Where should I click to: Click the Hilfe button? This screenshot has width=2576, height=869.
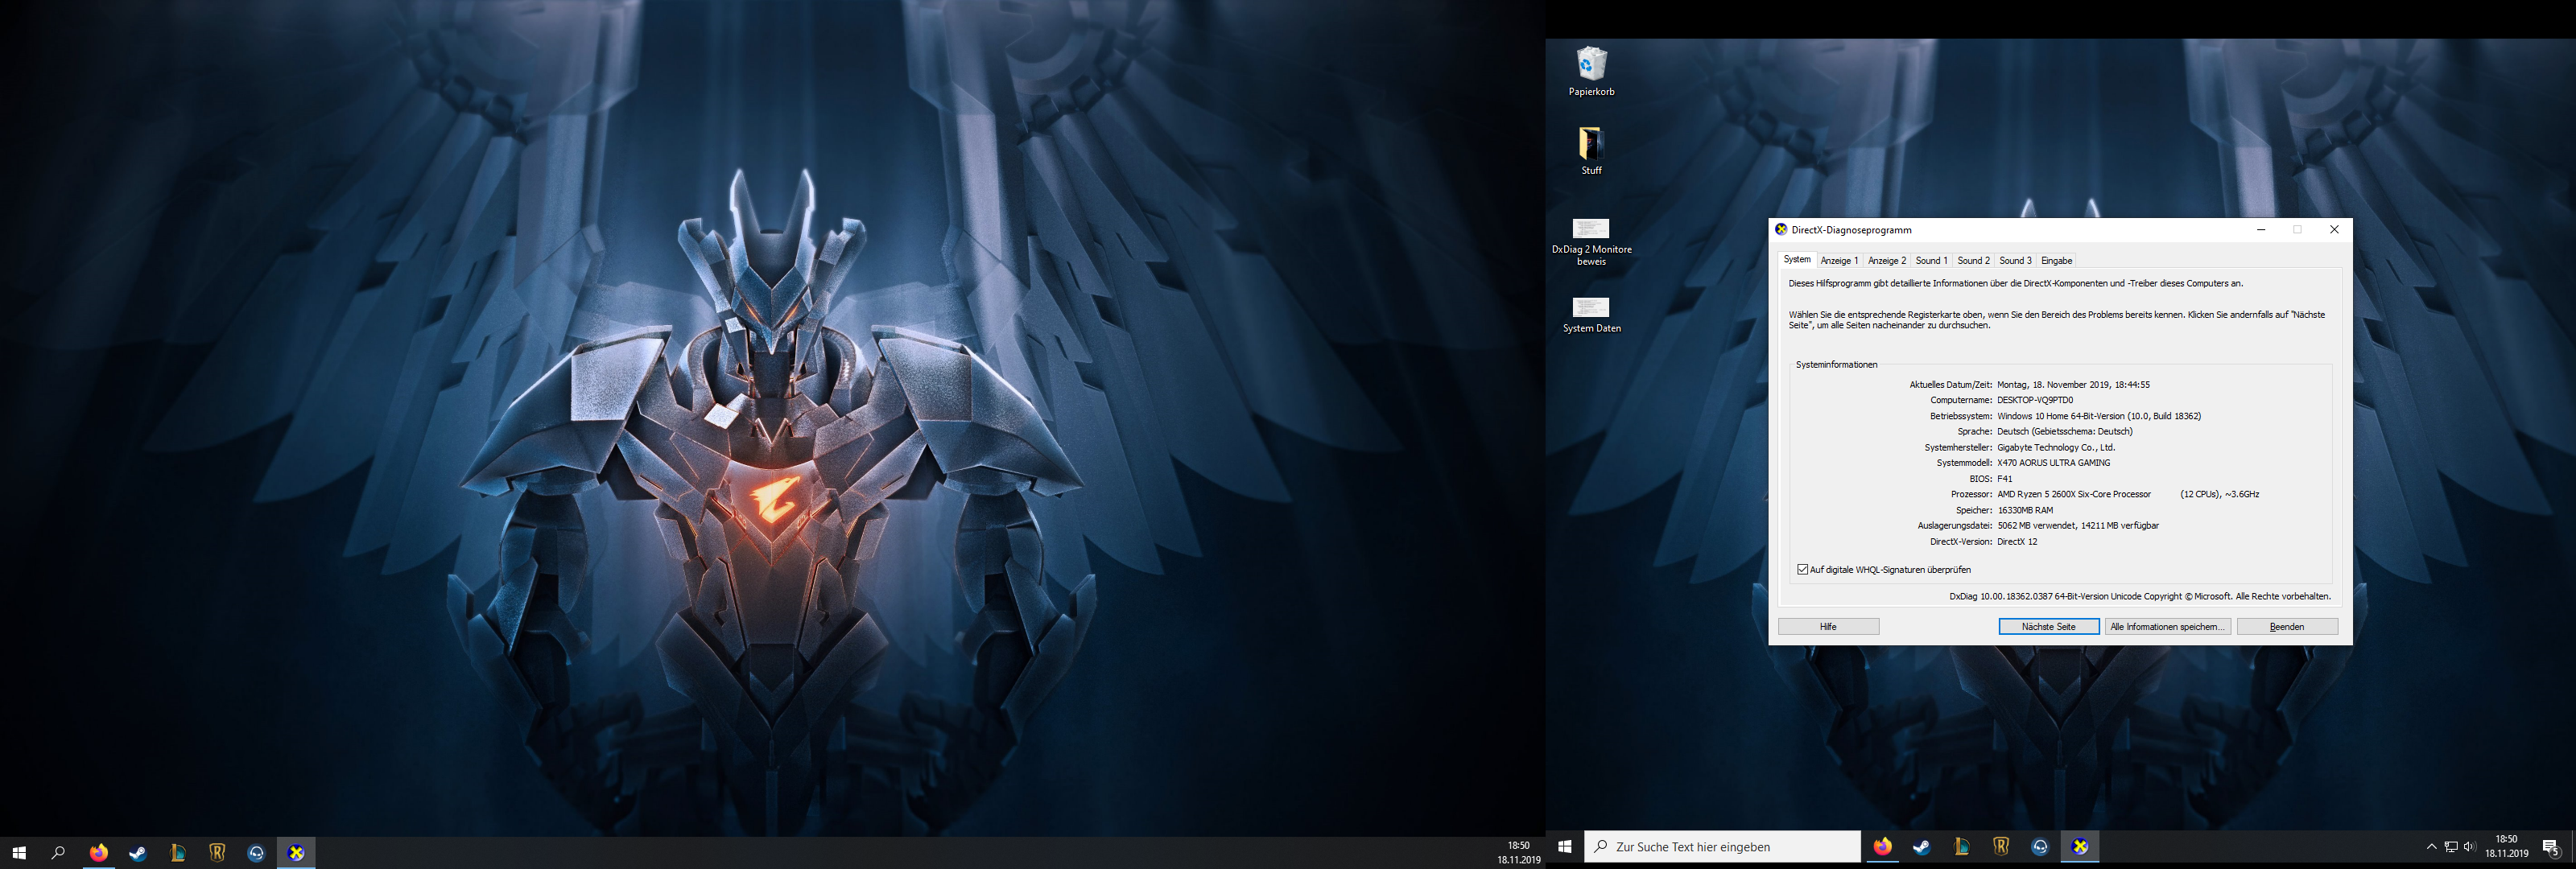click(x=1828, y=626)
